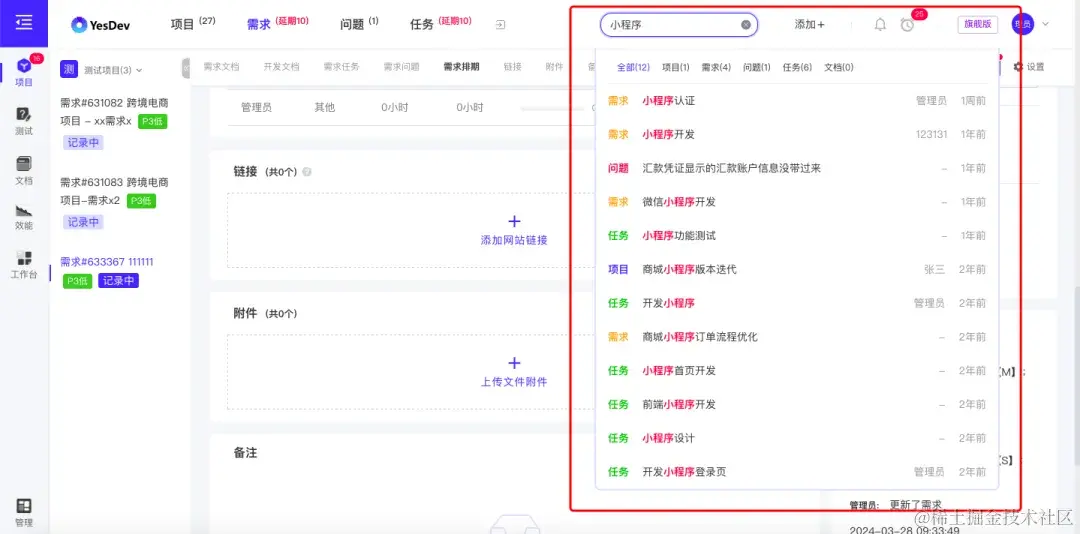The height and width of the screenshot is (534, 1080).
Task: Open the alarm clock reminders icon
Action: tap(907, 25)
